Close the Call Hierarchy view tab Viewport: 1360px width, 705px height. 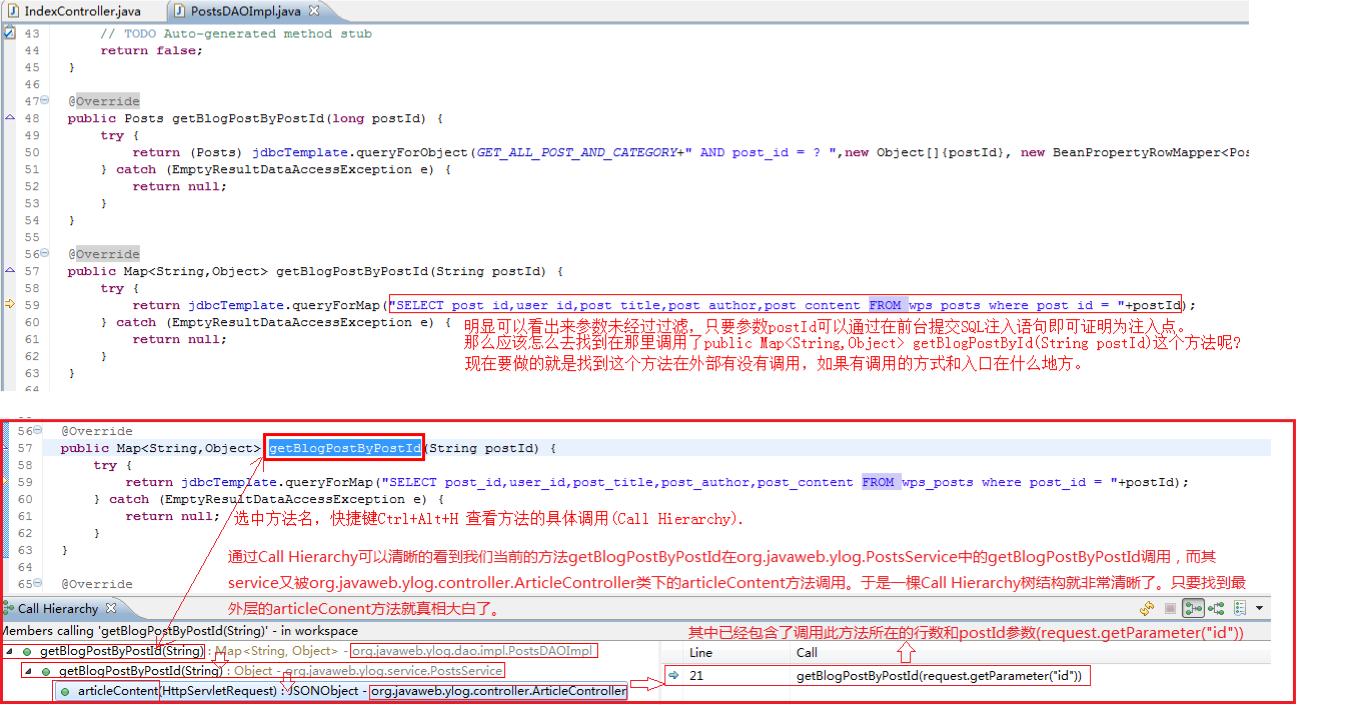111,608
